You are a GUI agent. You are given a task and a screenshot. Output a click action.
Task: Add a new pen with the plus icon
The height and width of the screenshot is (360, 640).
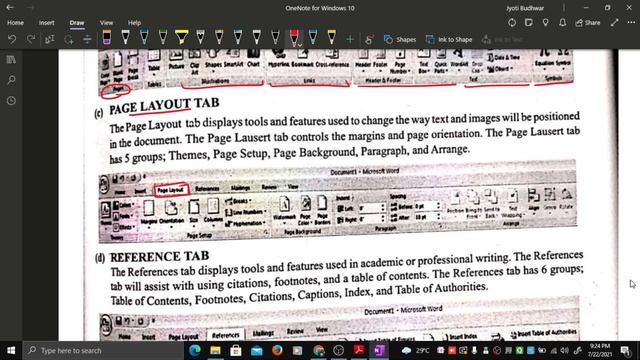(350, 39)
